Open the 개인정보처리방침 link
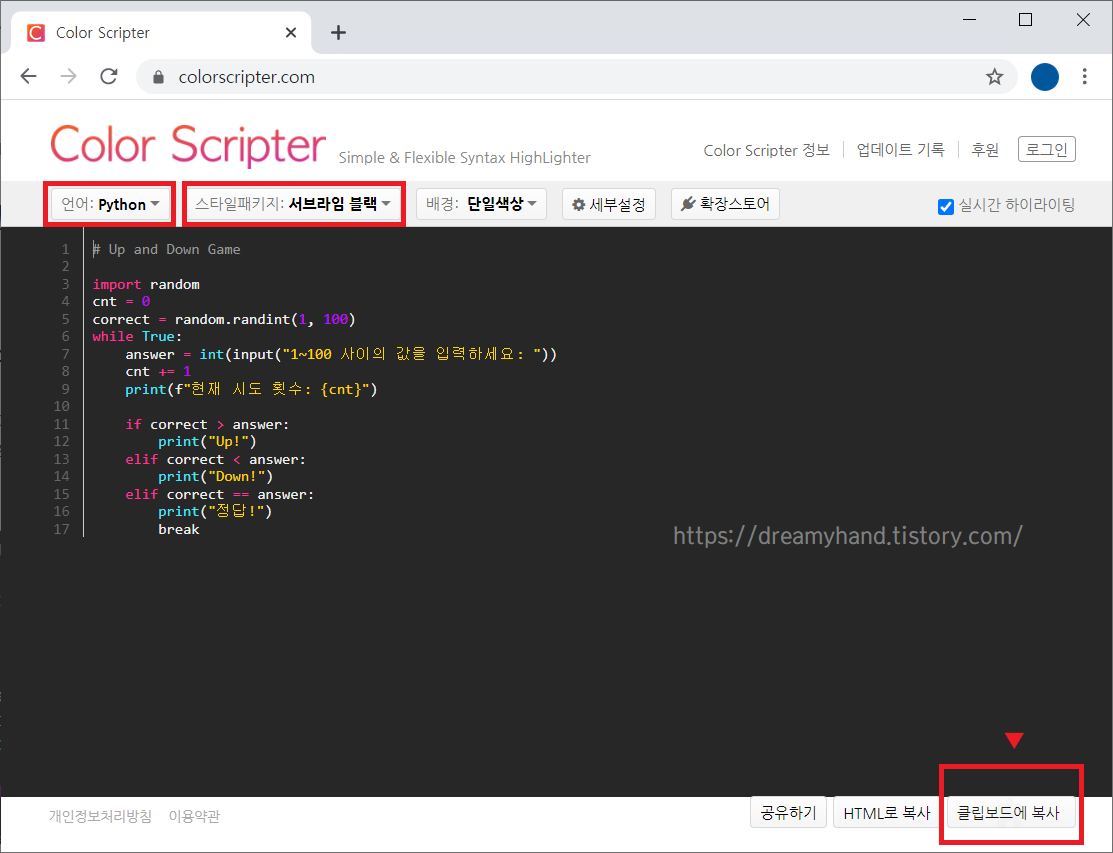The width and height of the screenshot is (1113, 853). tap(100, 816)
